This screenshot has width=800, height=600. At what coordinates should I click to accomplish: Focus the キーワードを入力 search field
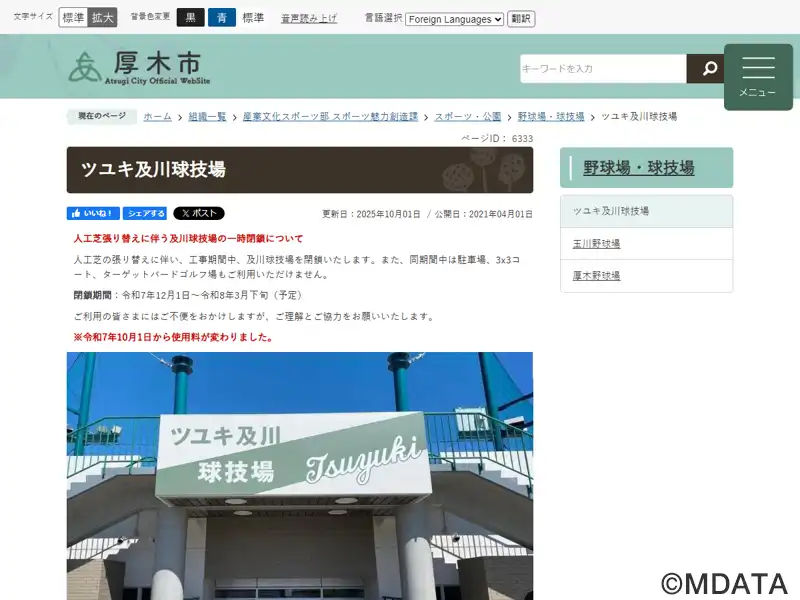click(x=603, y=68)
